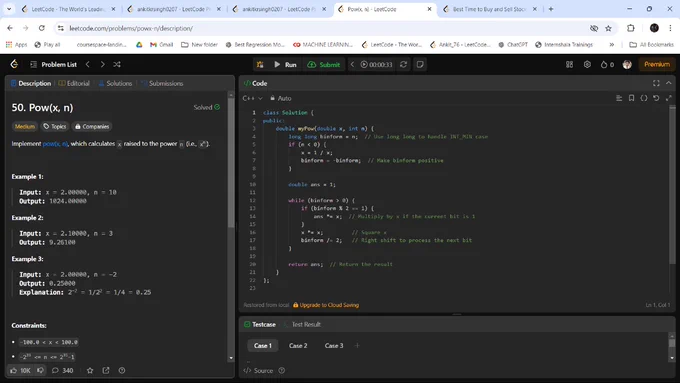The width and height of the screenshot is (680, 383).
Task: Bookmark this page star icon
Action: [608, 28]
